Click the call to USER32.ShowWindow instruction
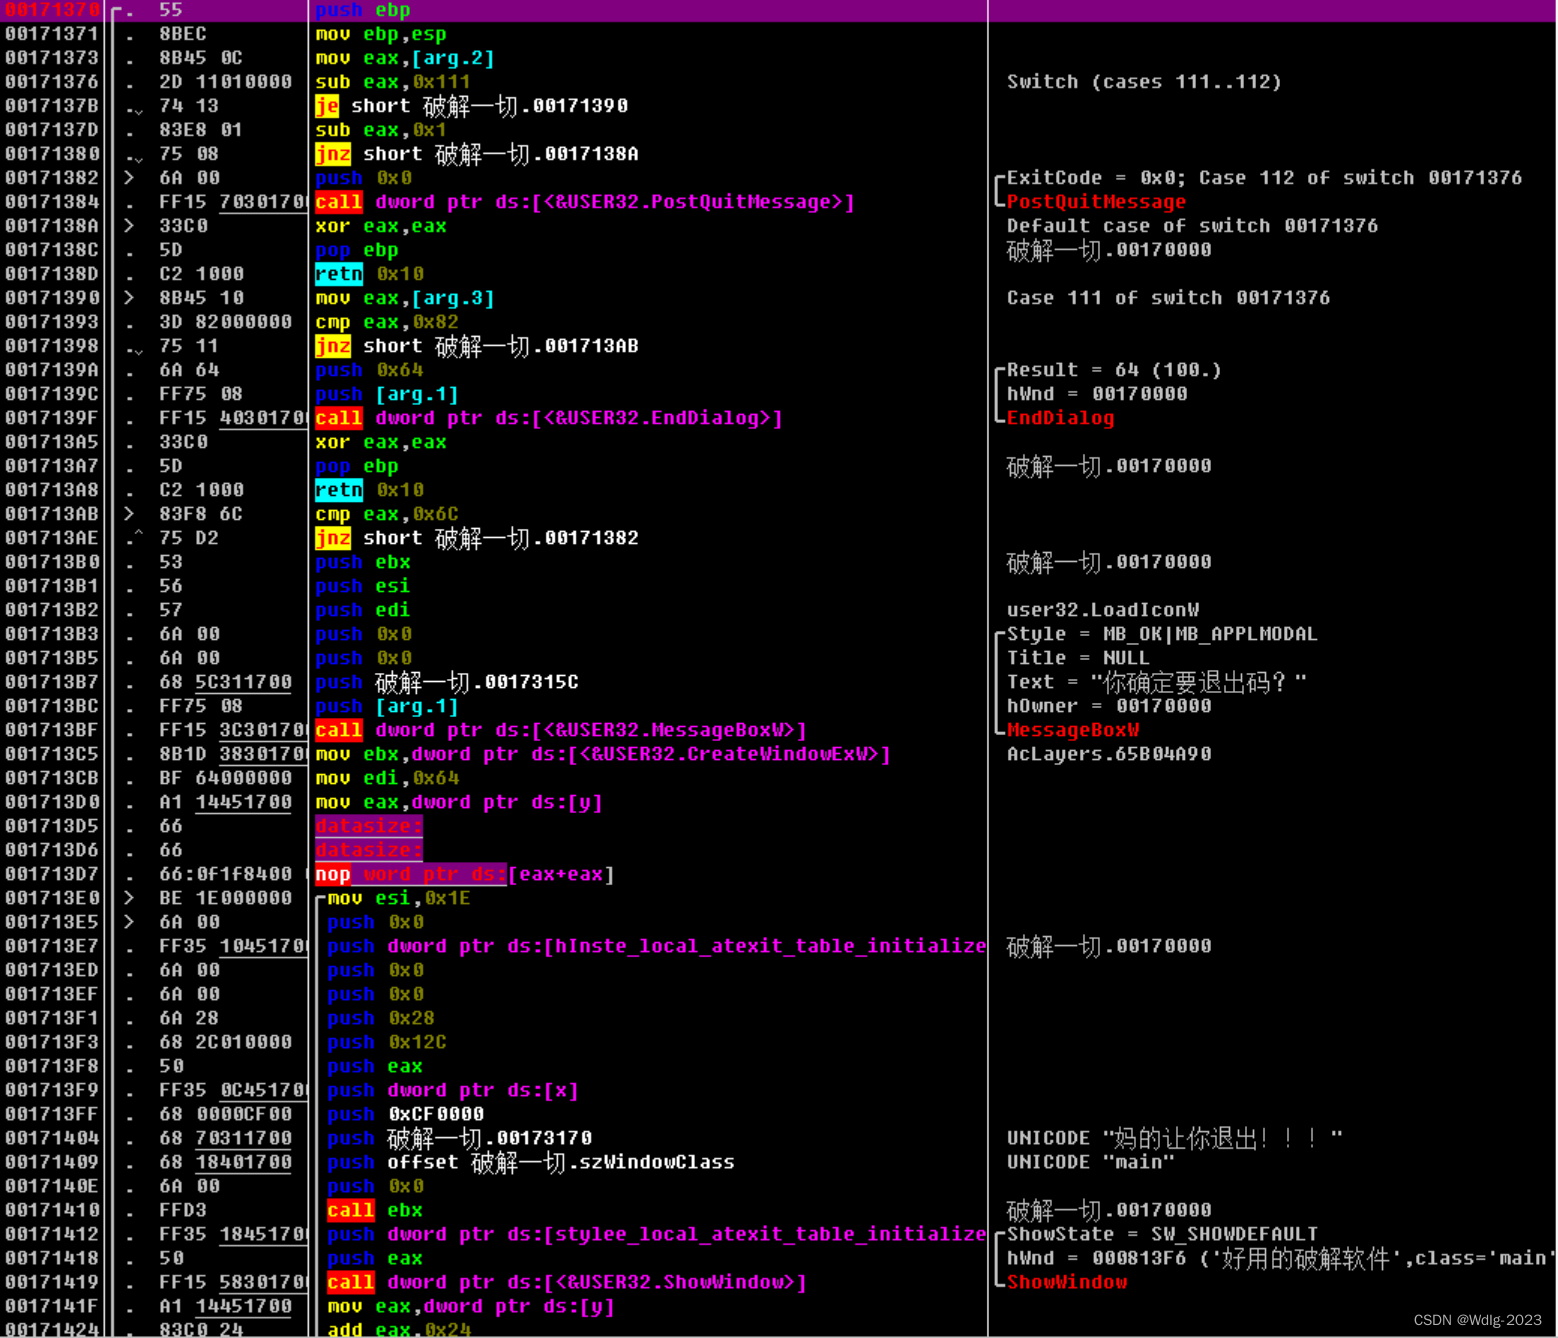 pyautogui.click(x=567, y=1282)
